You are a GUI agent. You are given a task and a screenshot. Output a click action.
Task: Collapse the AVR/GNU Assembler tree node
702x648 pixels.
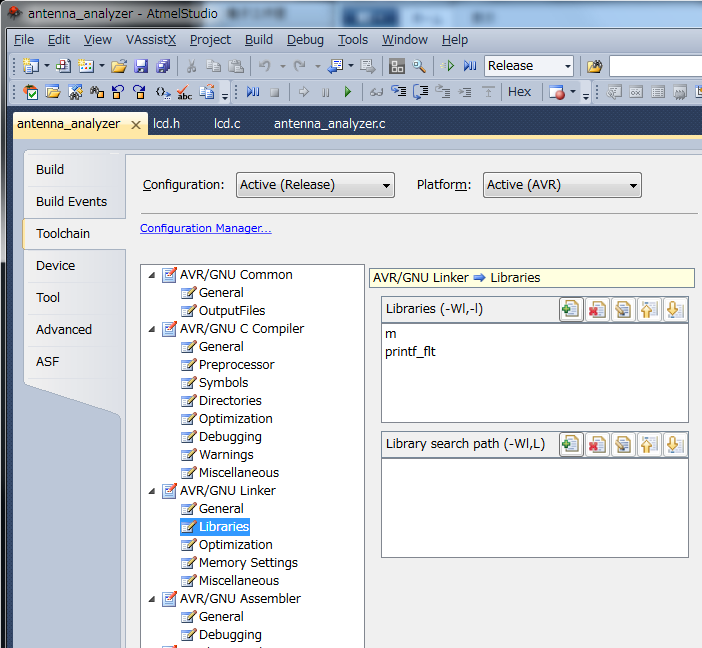point(152,599)
